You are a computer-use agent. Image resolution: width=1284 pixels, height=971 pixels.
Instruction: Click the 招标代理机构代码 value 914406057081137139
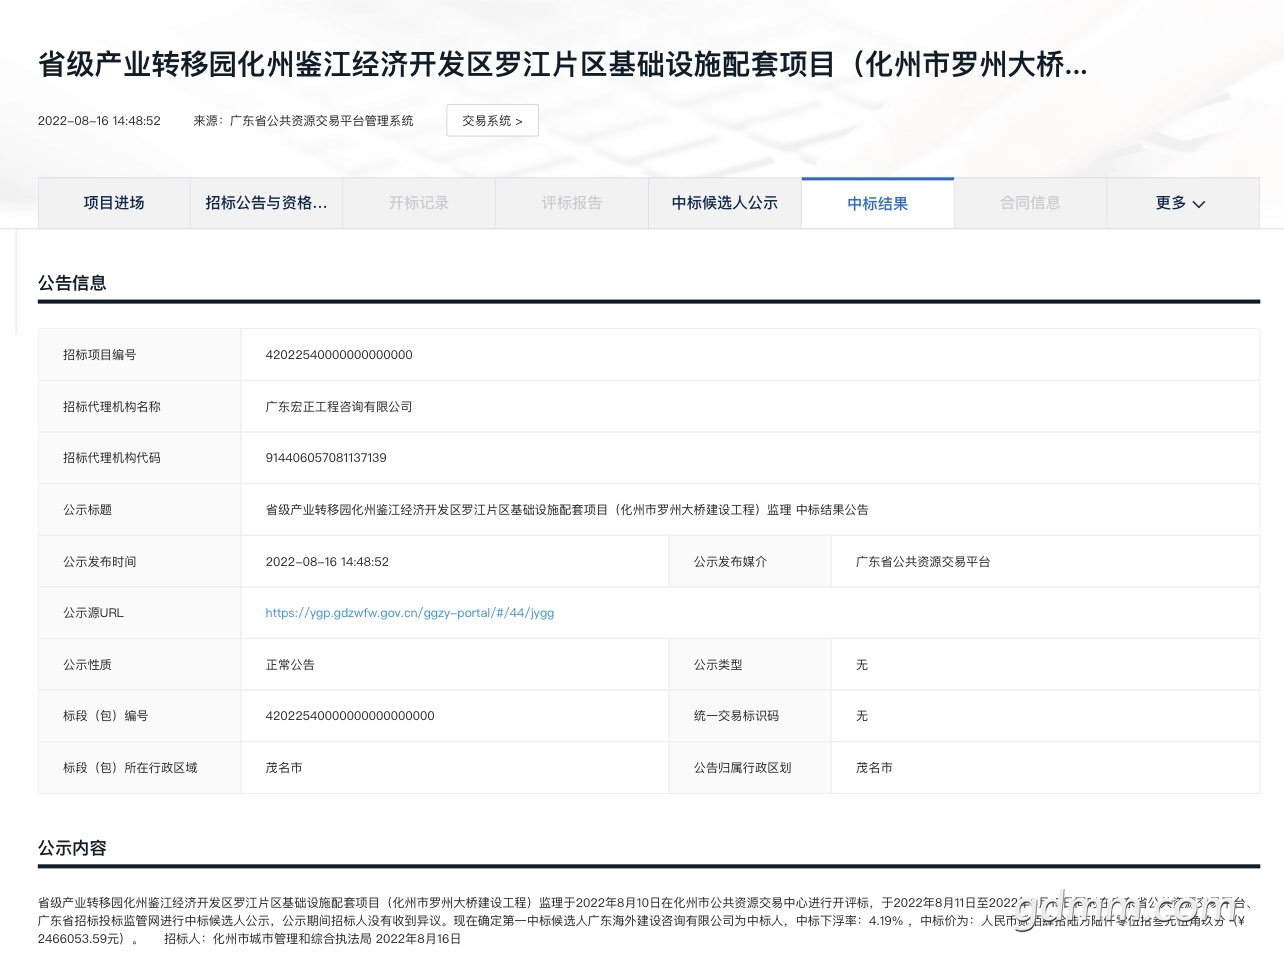point(326,458)
